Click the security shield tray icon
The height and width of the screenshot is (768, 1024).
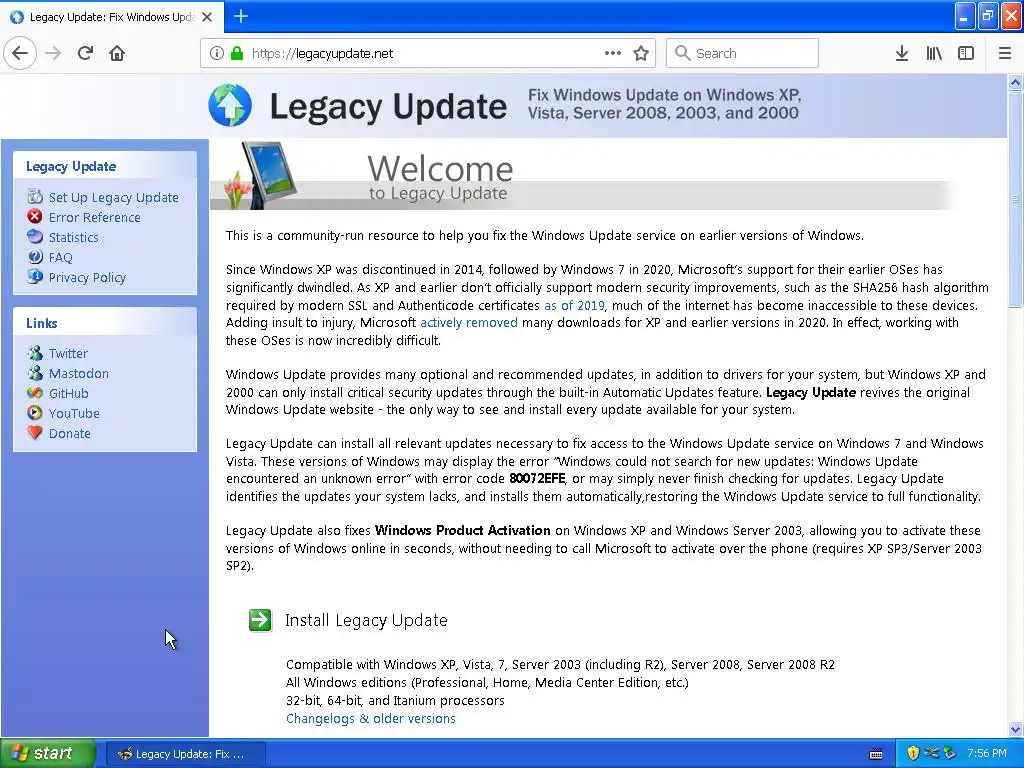point(913,754)
